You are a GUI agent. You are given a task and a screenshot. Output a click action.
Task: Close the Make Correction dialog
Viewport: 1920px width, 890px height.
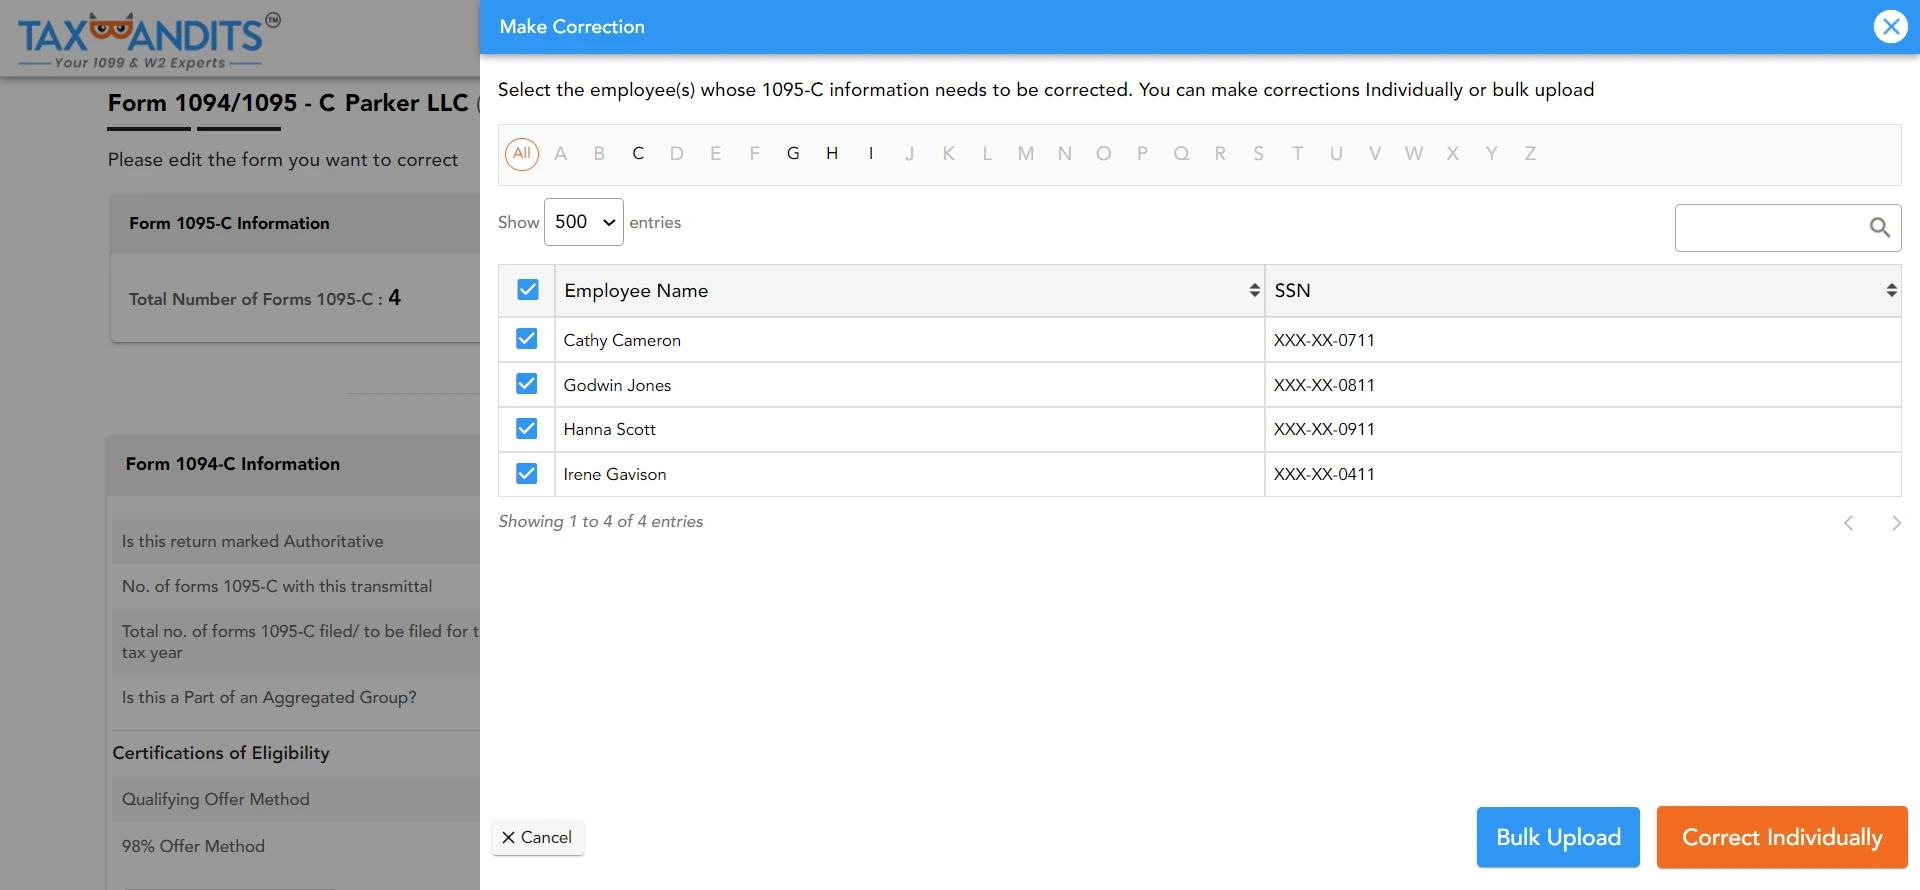pyautogui.click(x=1890, y=27)
